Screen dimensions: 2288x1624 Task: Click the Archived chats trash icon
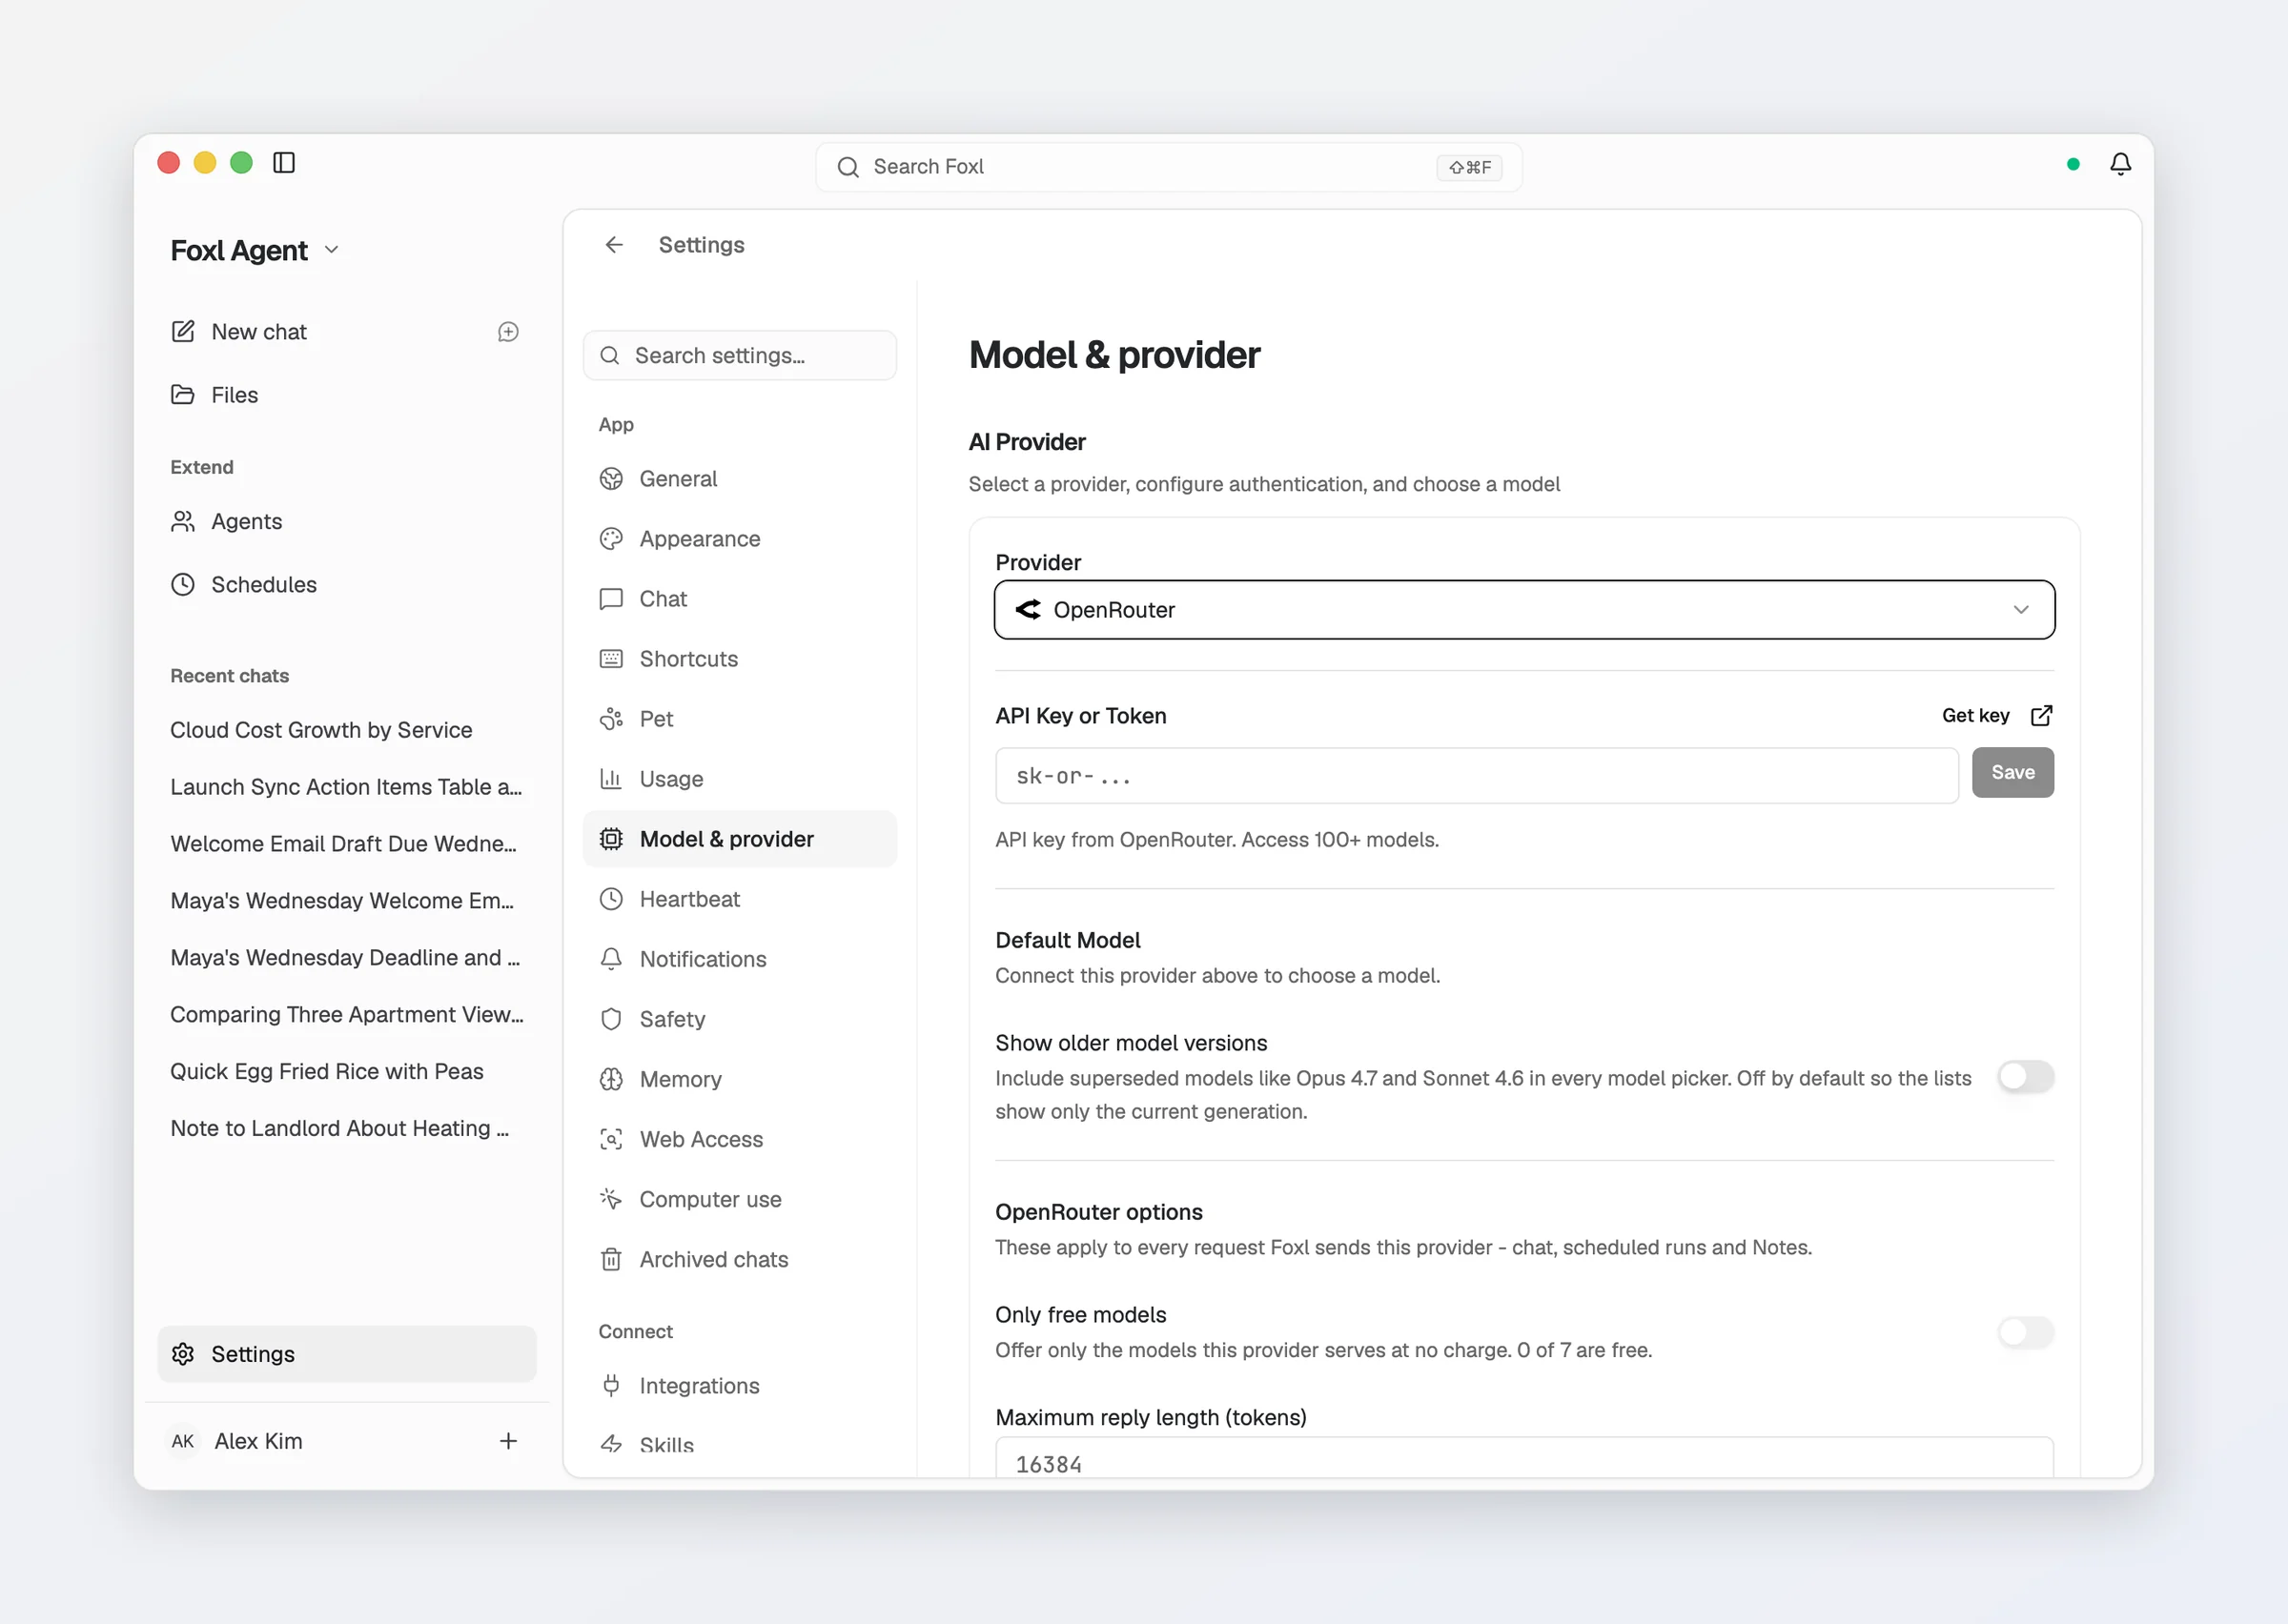click(611, 1259)
